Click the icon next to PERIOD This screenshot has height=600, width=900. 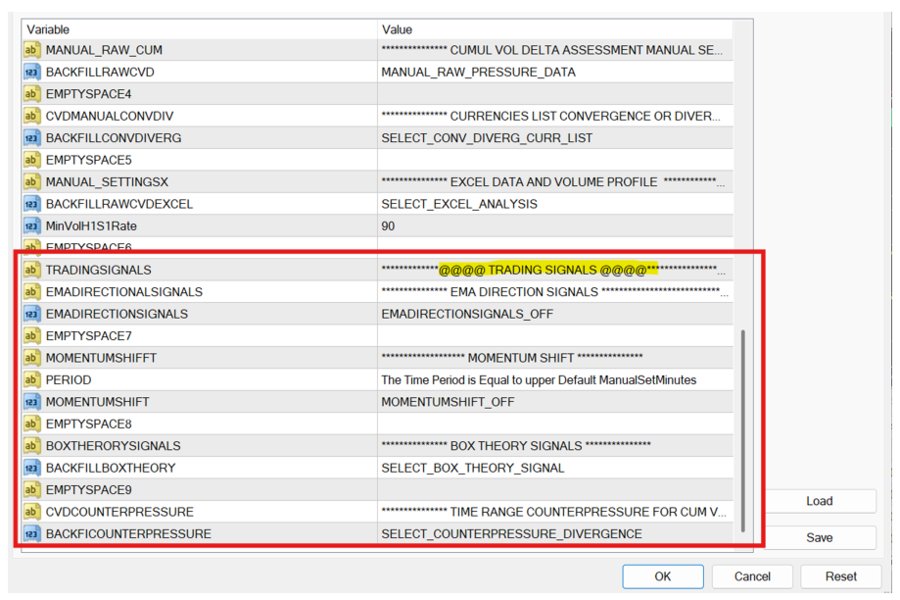coord(31,380)
